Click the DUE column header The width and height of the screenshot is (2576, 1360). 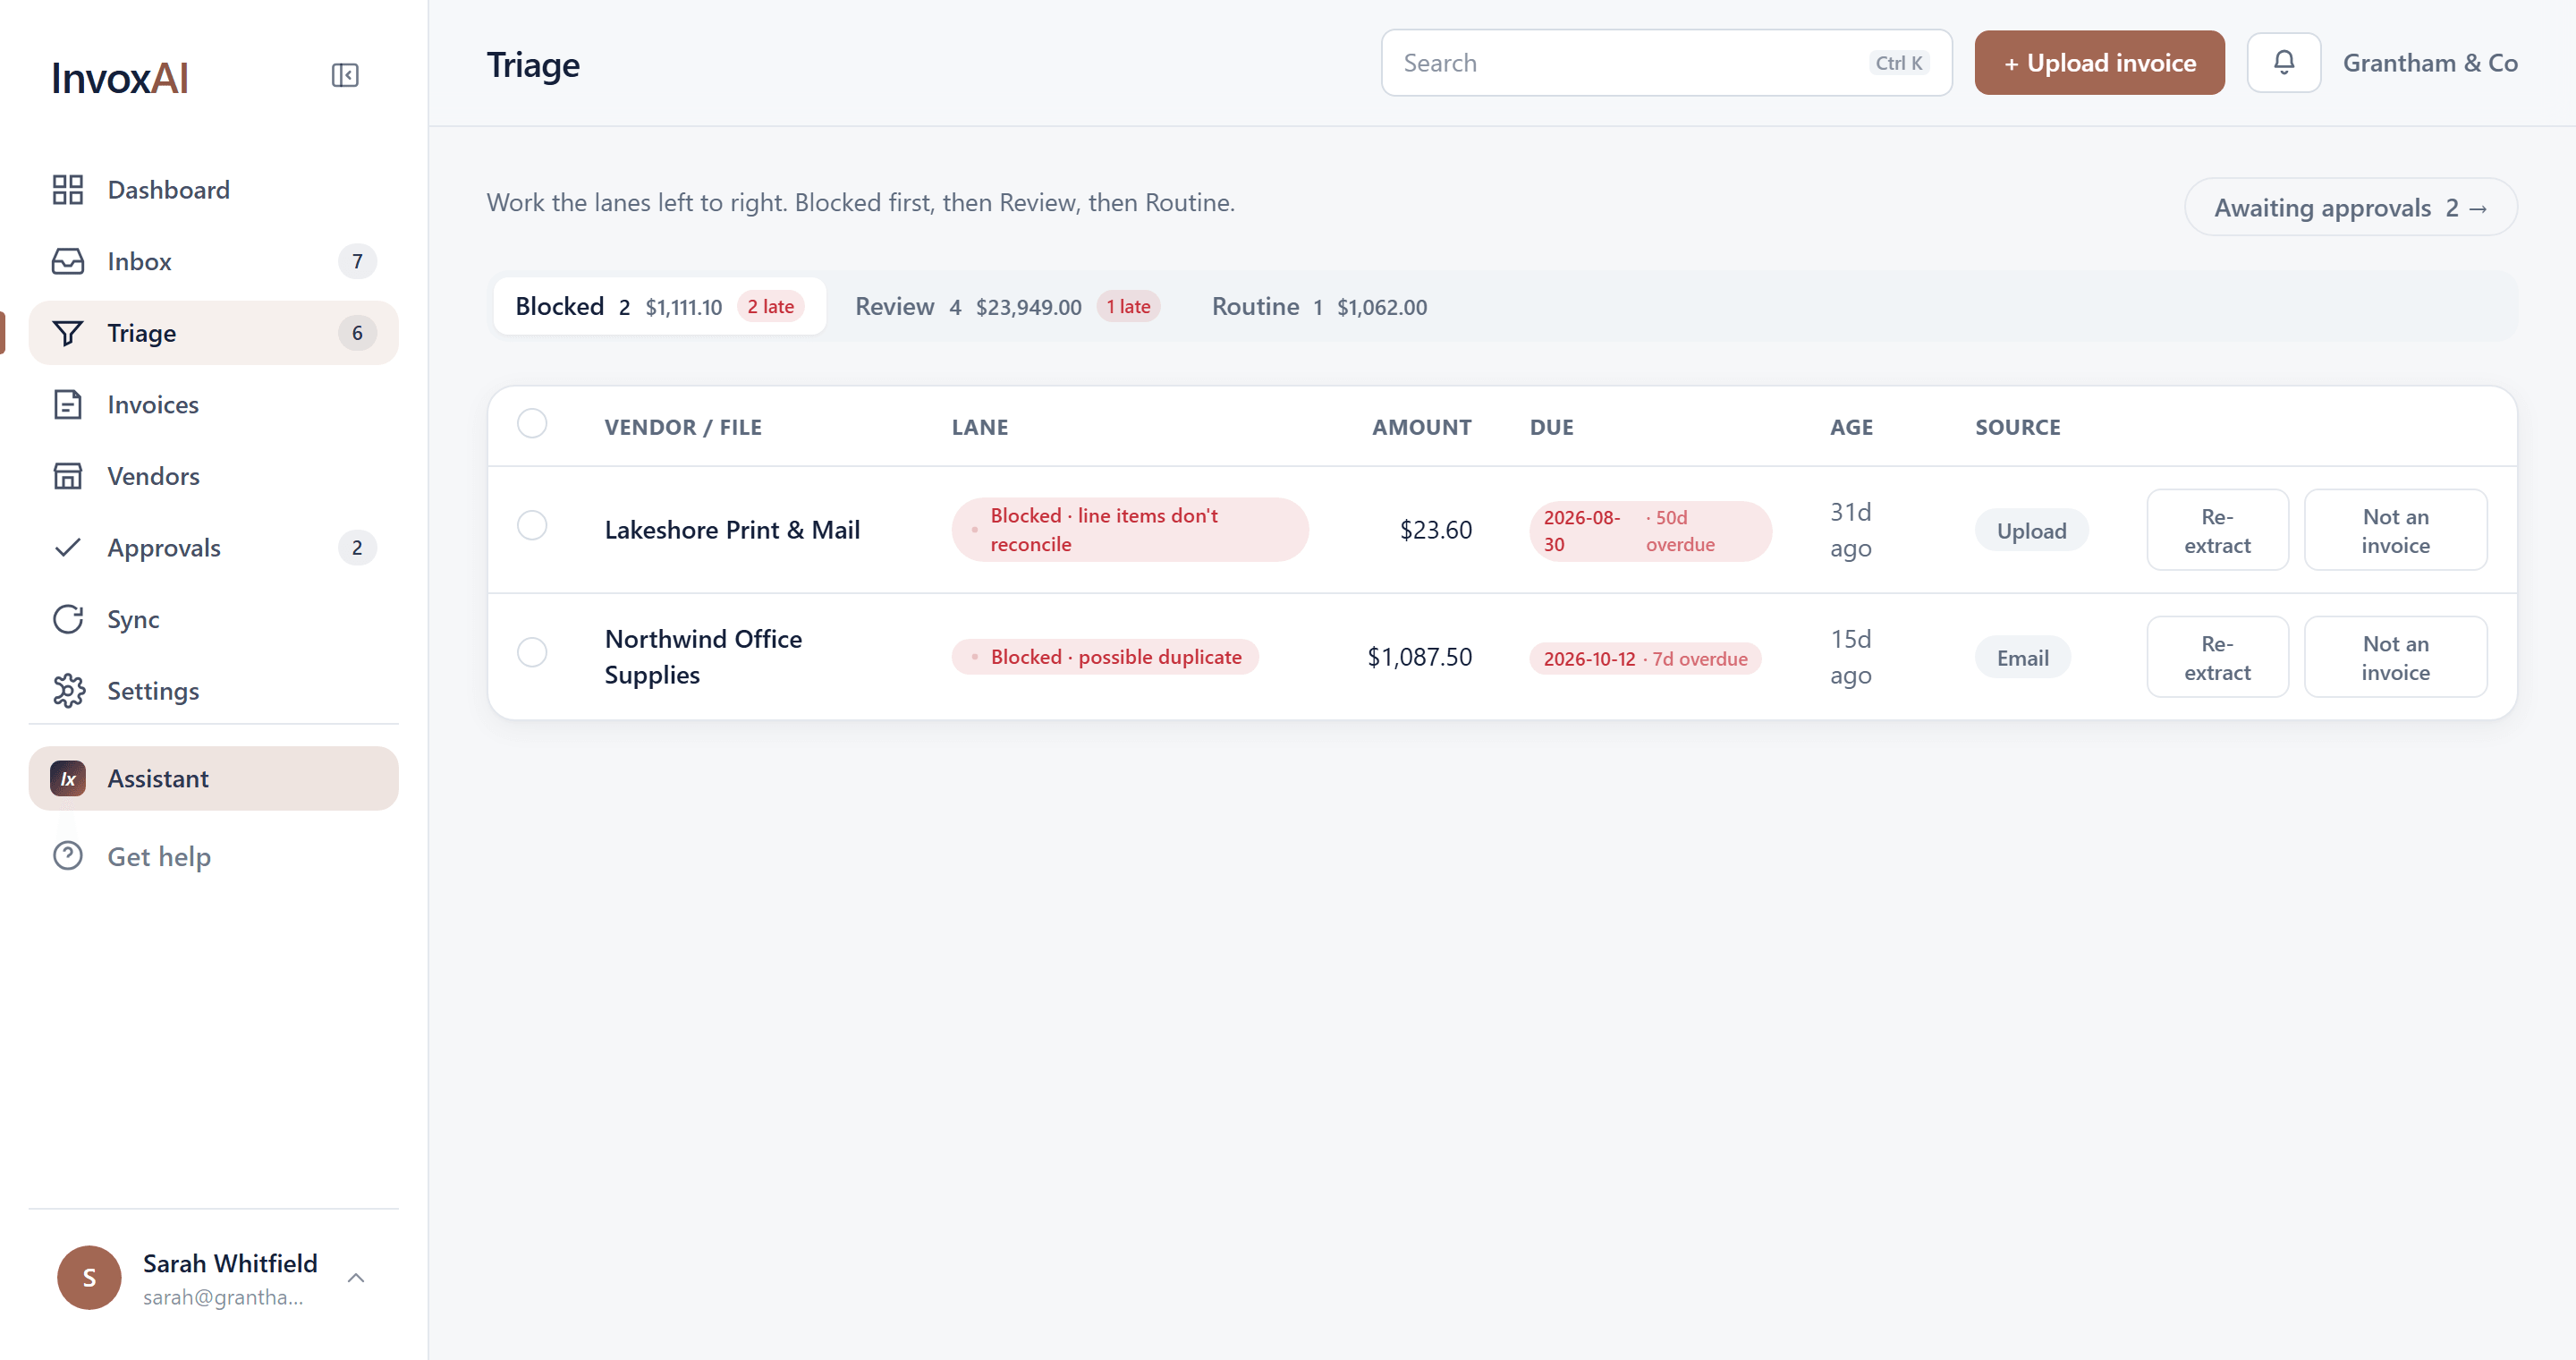pos(1551,427)
